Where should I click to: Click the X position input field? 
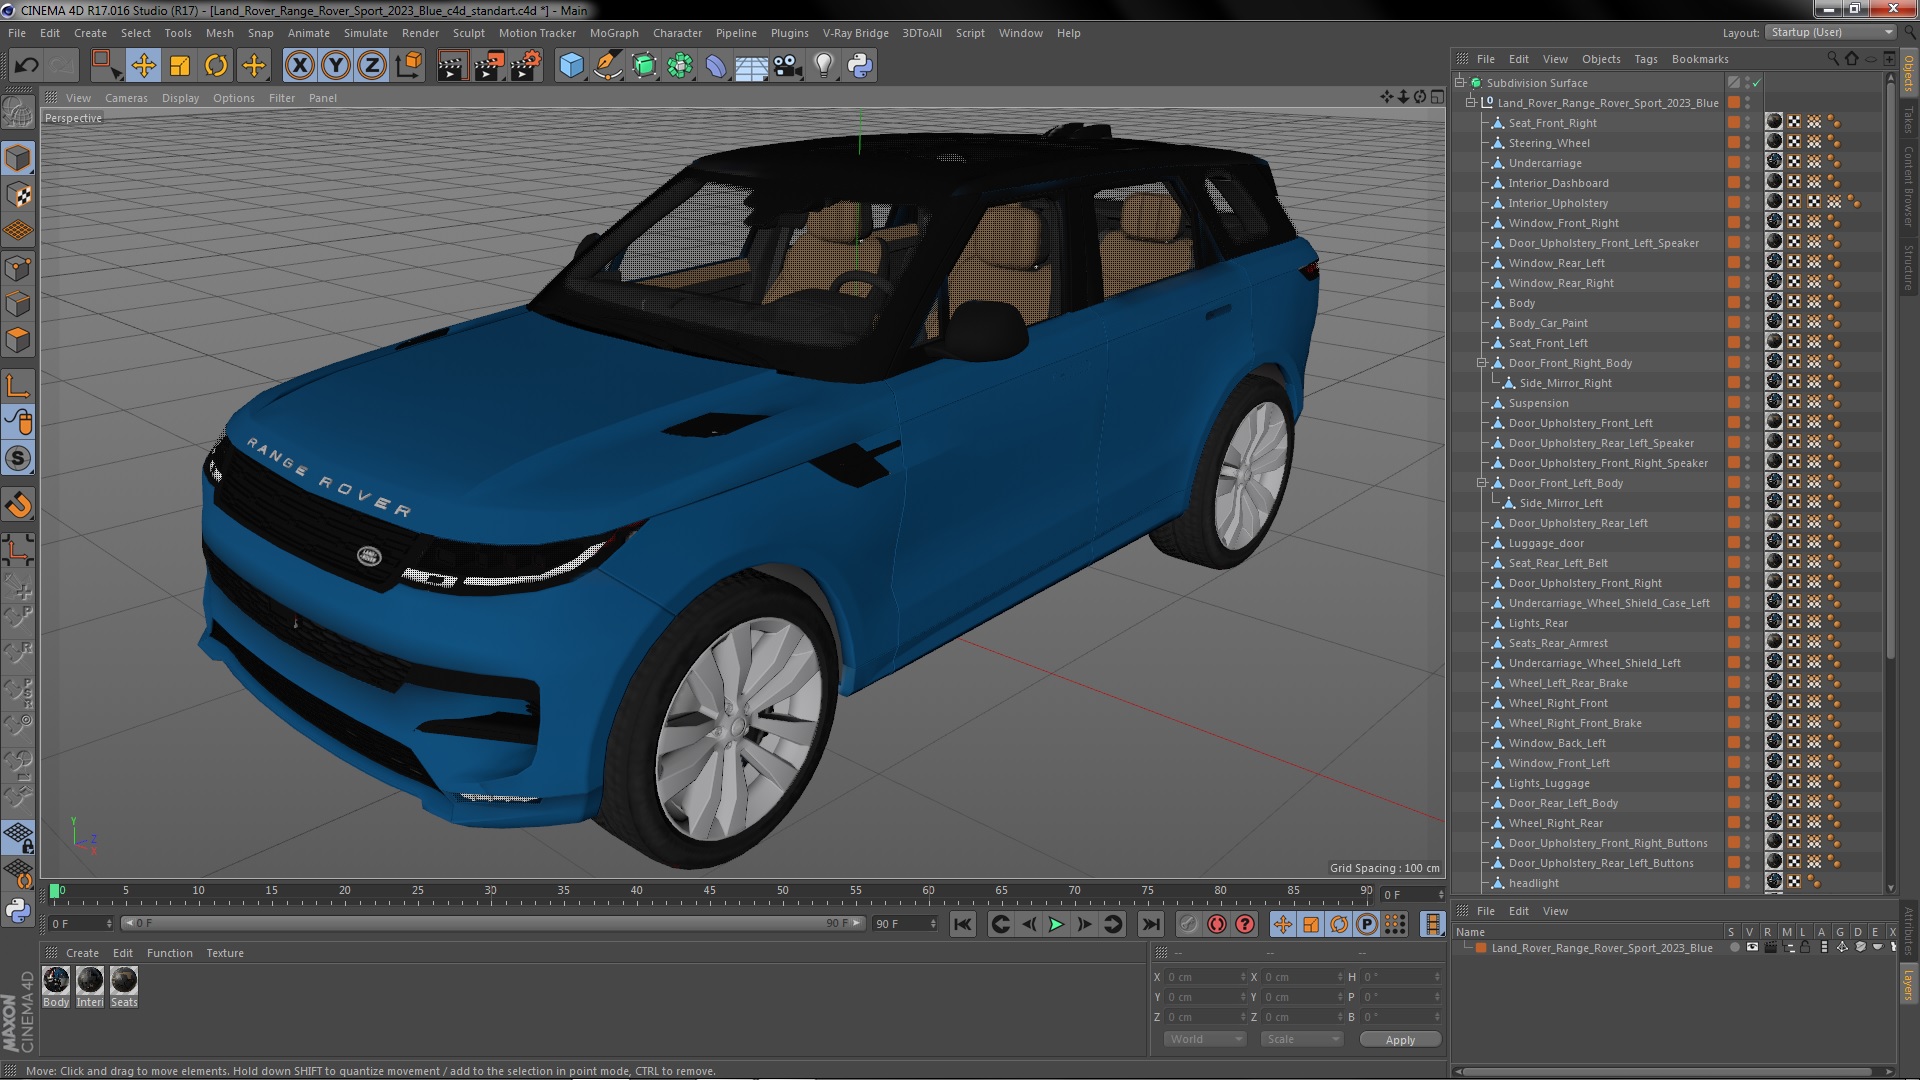1206,977
